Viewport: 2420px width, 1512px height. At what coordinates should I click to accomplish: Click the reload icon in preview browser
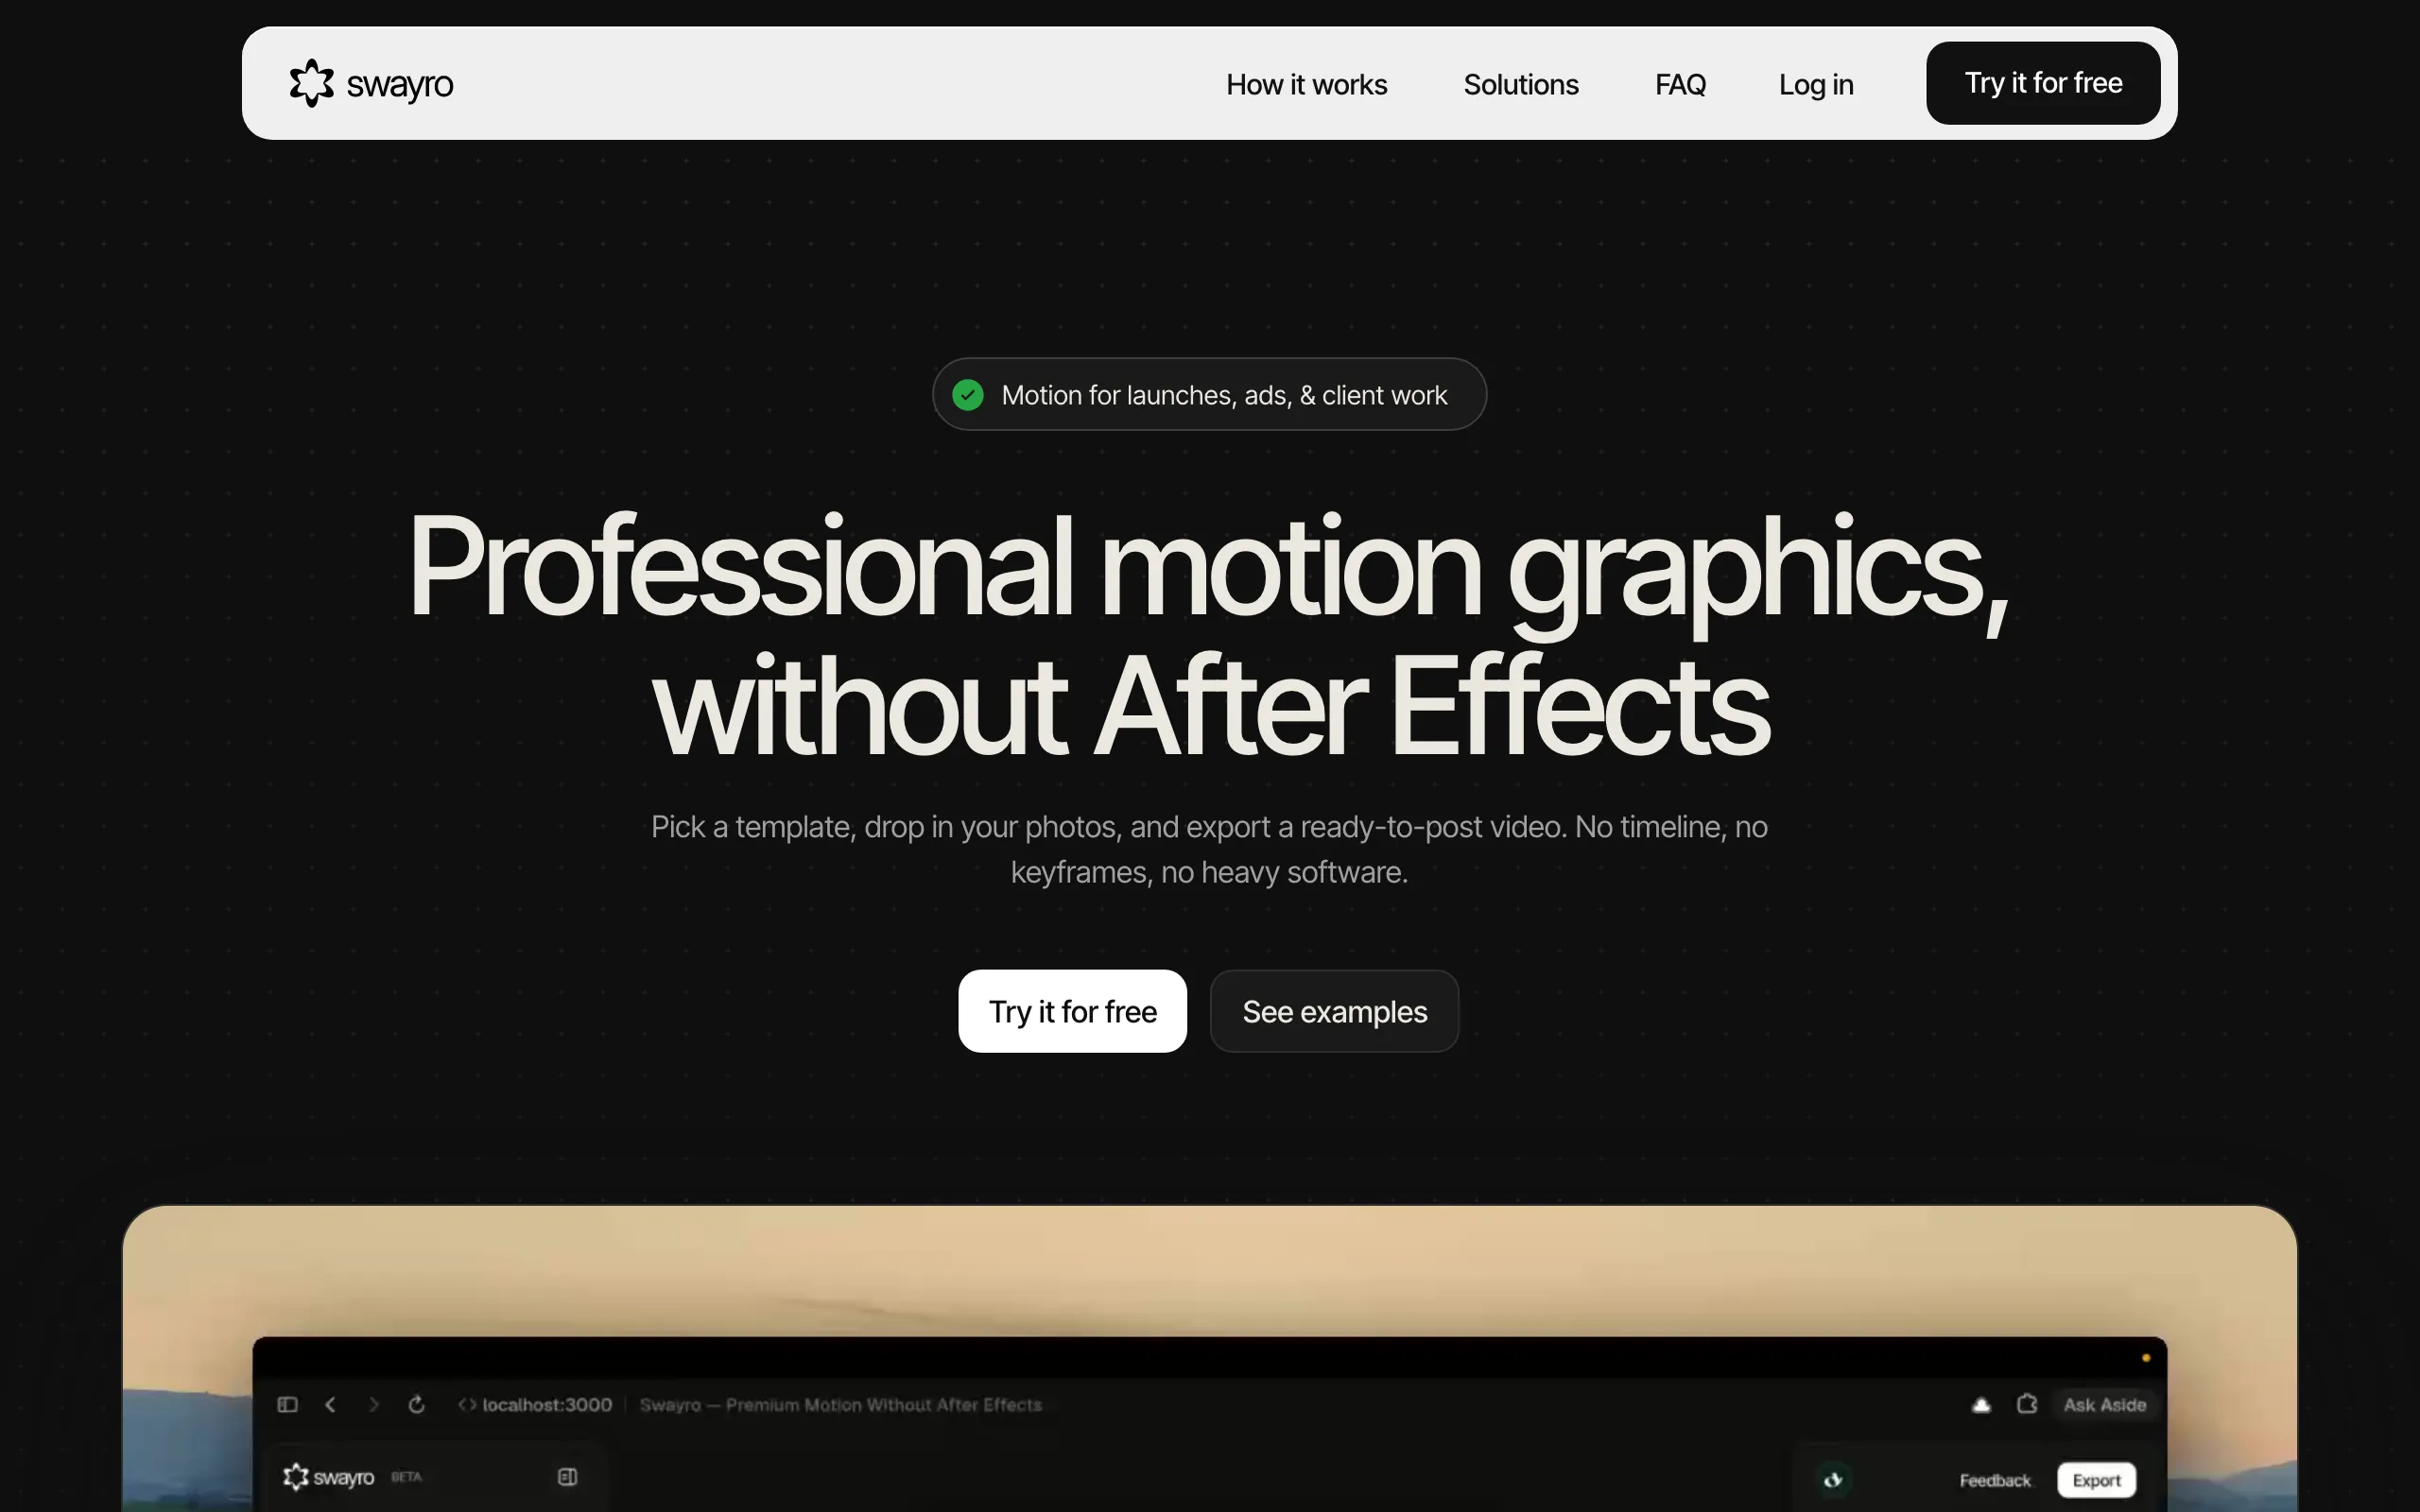[x=417, y=1405]
